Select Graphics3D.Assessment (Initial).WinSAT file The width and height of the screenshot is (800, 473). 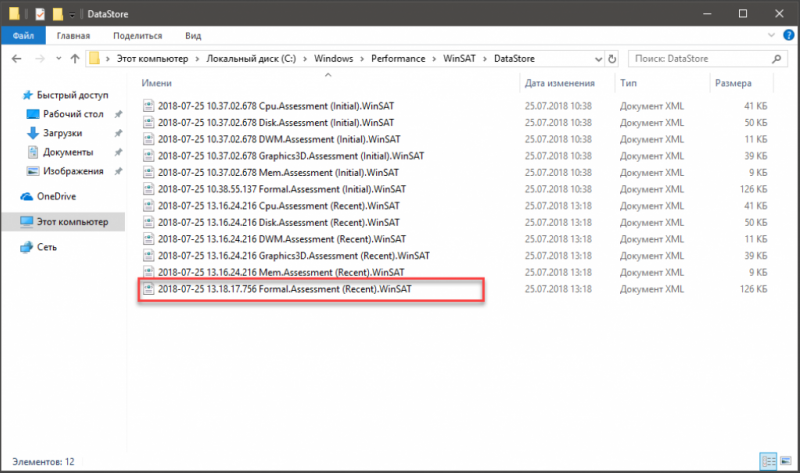point(291,156)
